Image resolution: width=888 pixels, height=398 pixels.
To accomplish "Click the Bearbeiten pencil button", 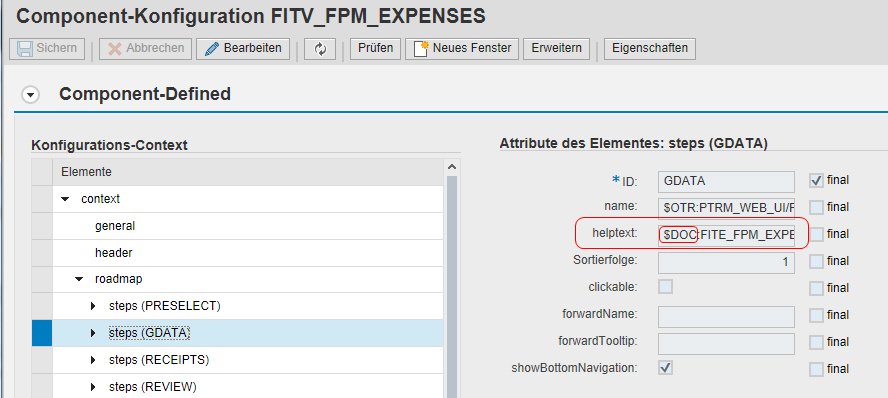I will [x=243, y=49].
